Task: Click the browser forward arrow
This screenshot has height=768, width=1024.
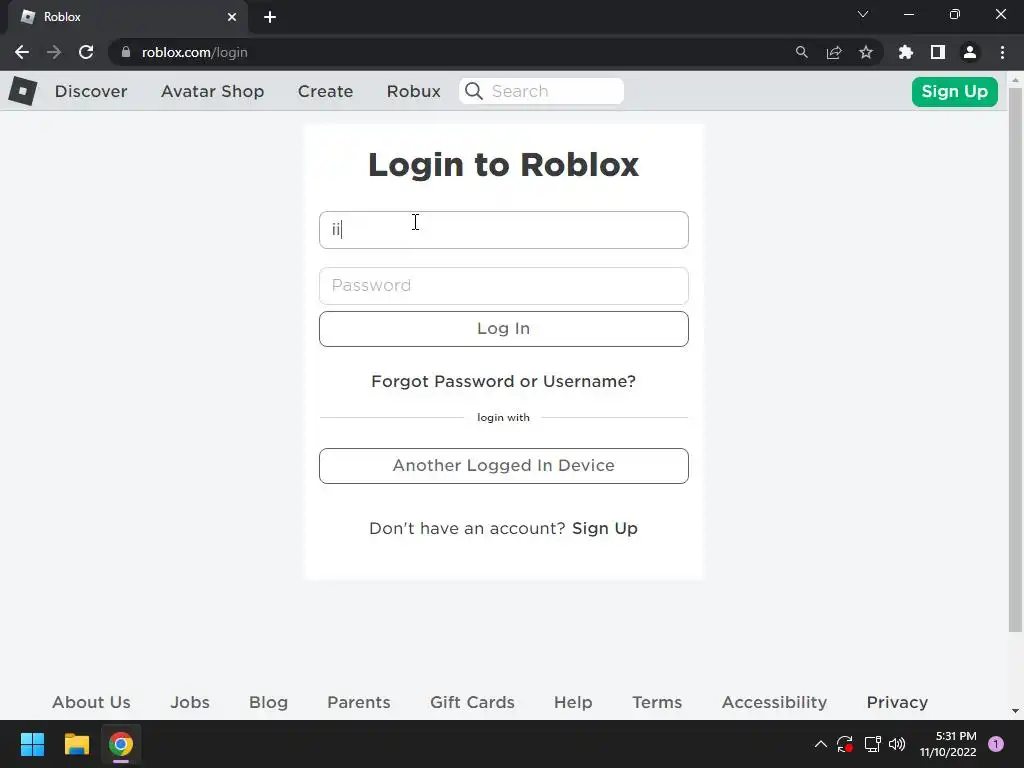Action: click(54, 52)
